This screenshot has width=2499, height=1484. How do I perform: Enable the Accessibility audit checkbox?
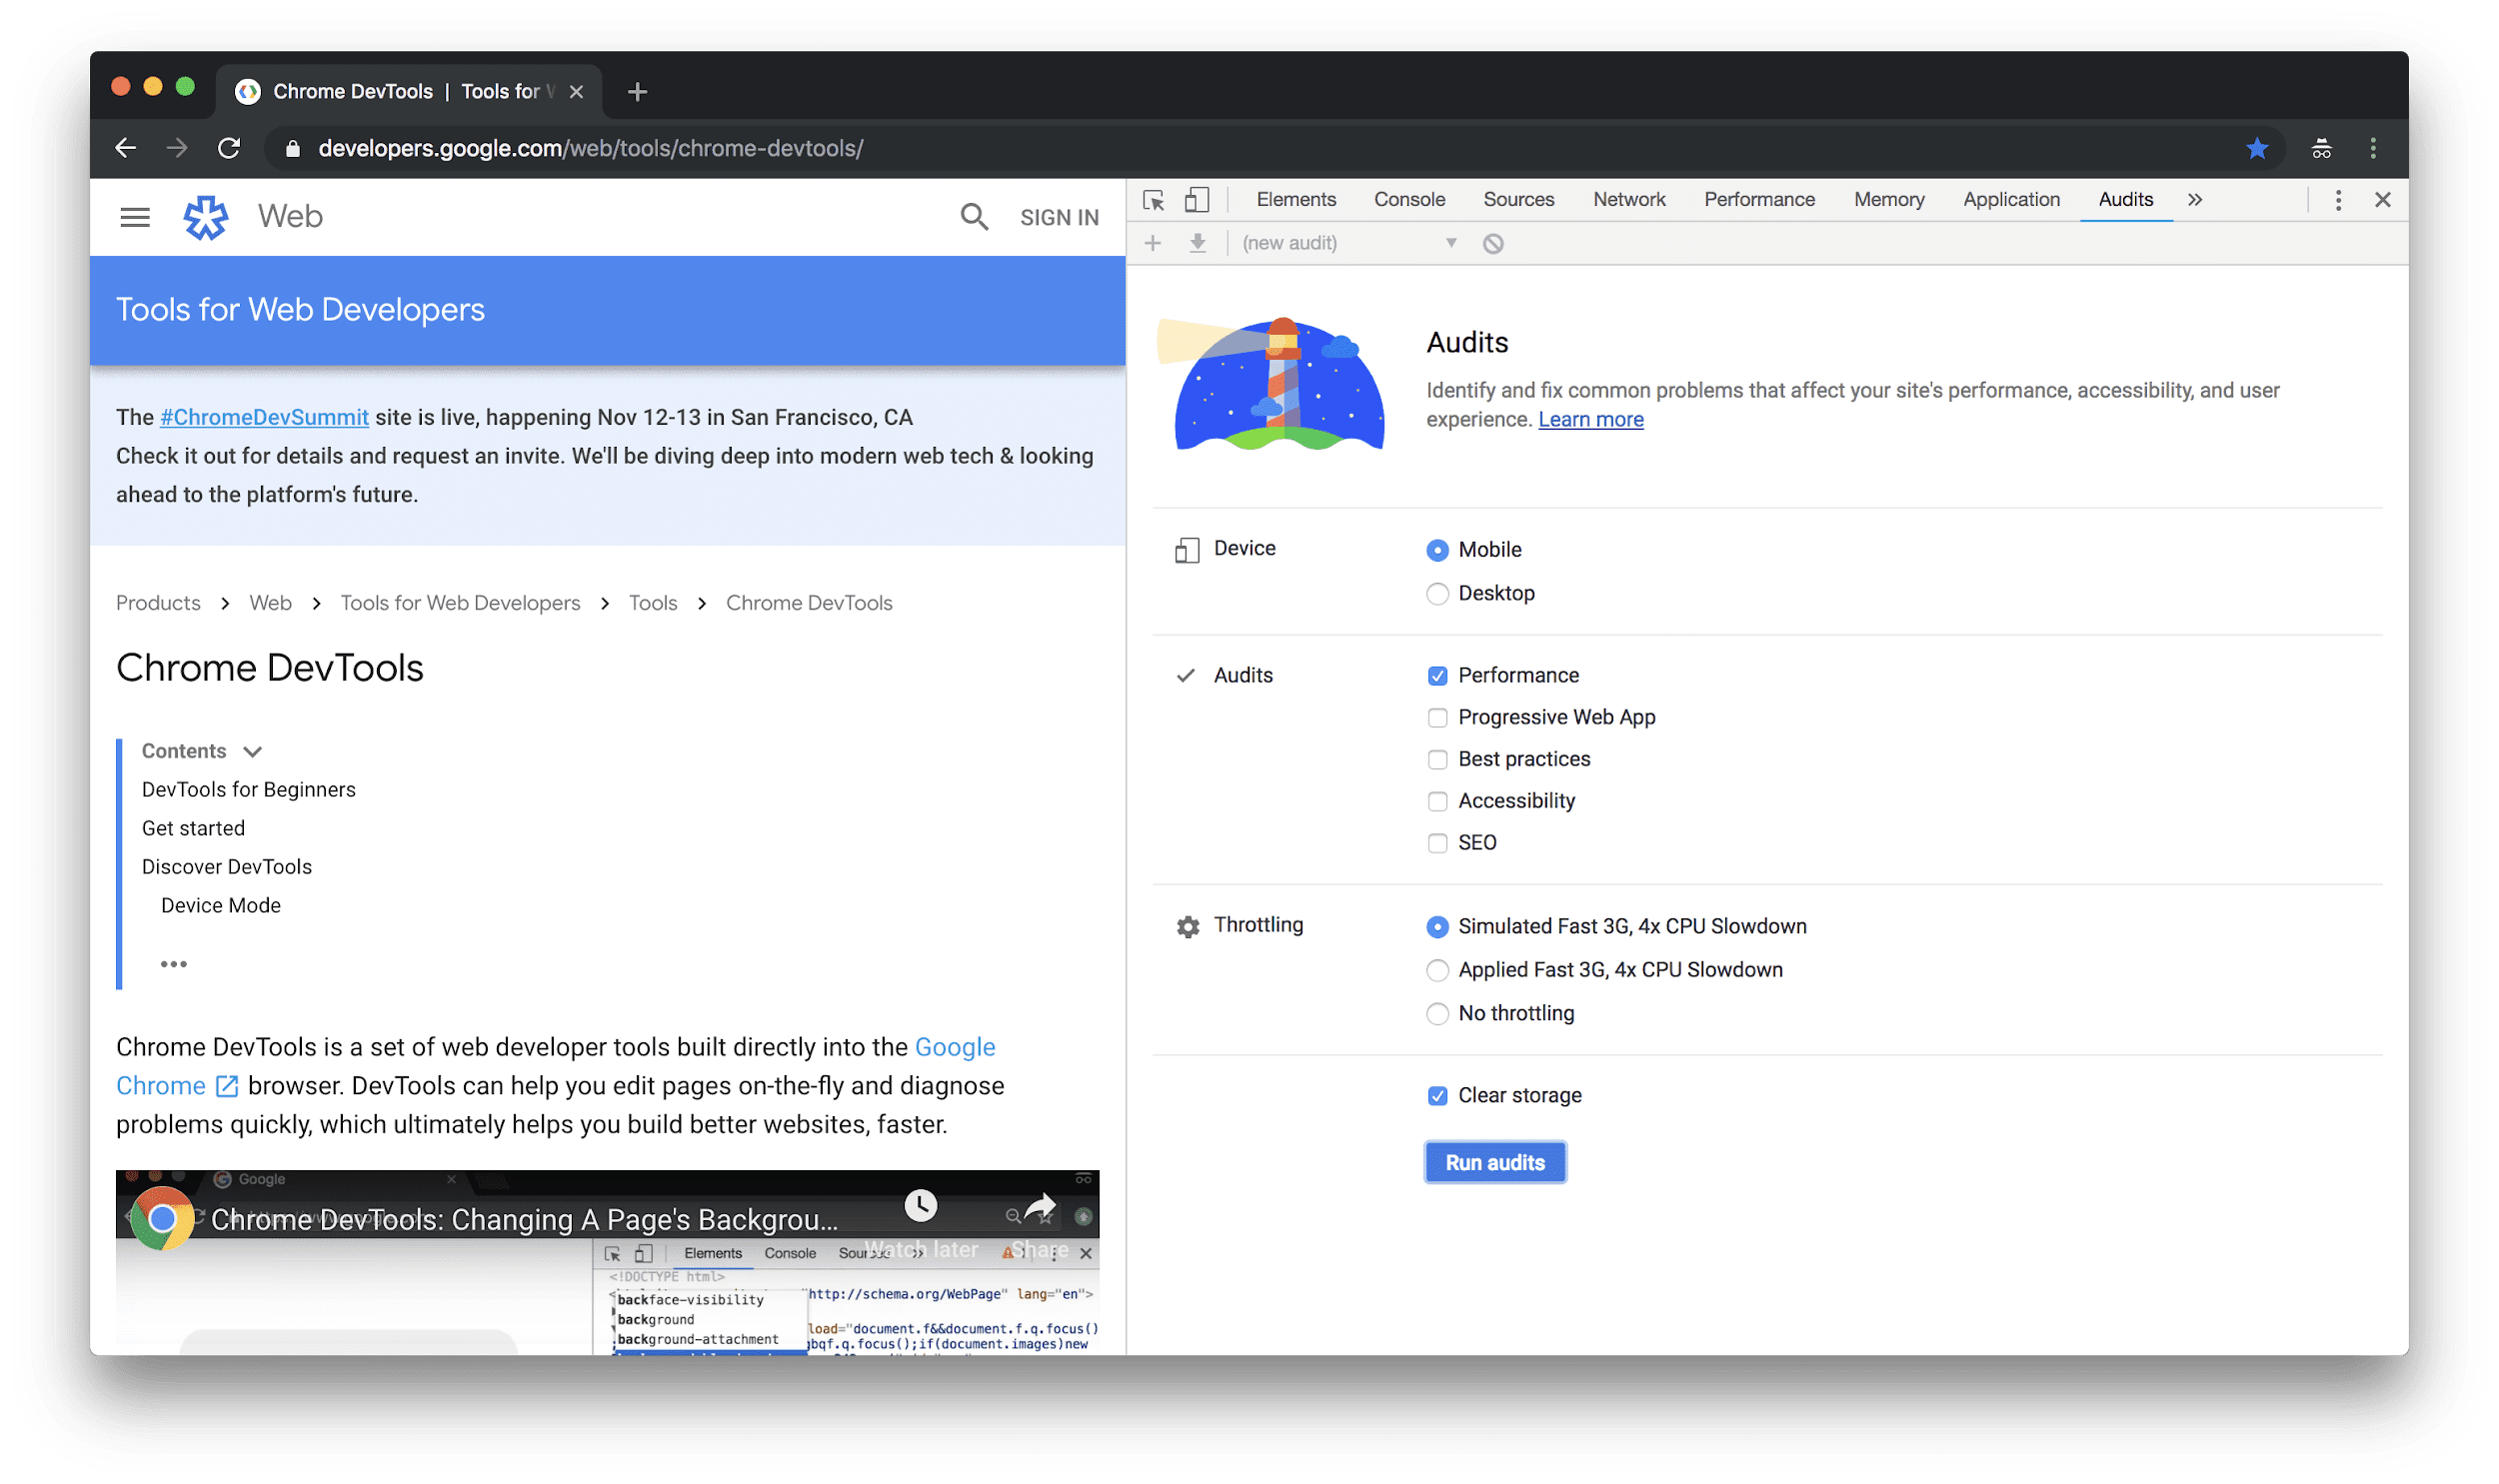coord(1438,800)
